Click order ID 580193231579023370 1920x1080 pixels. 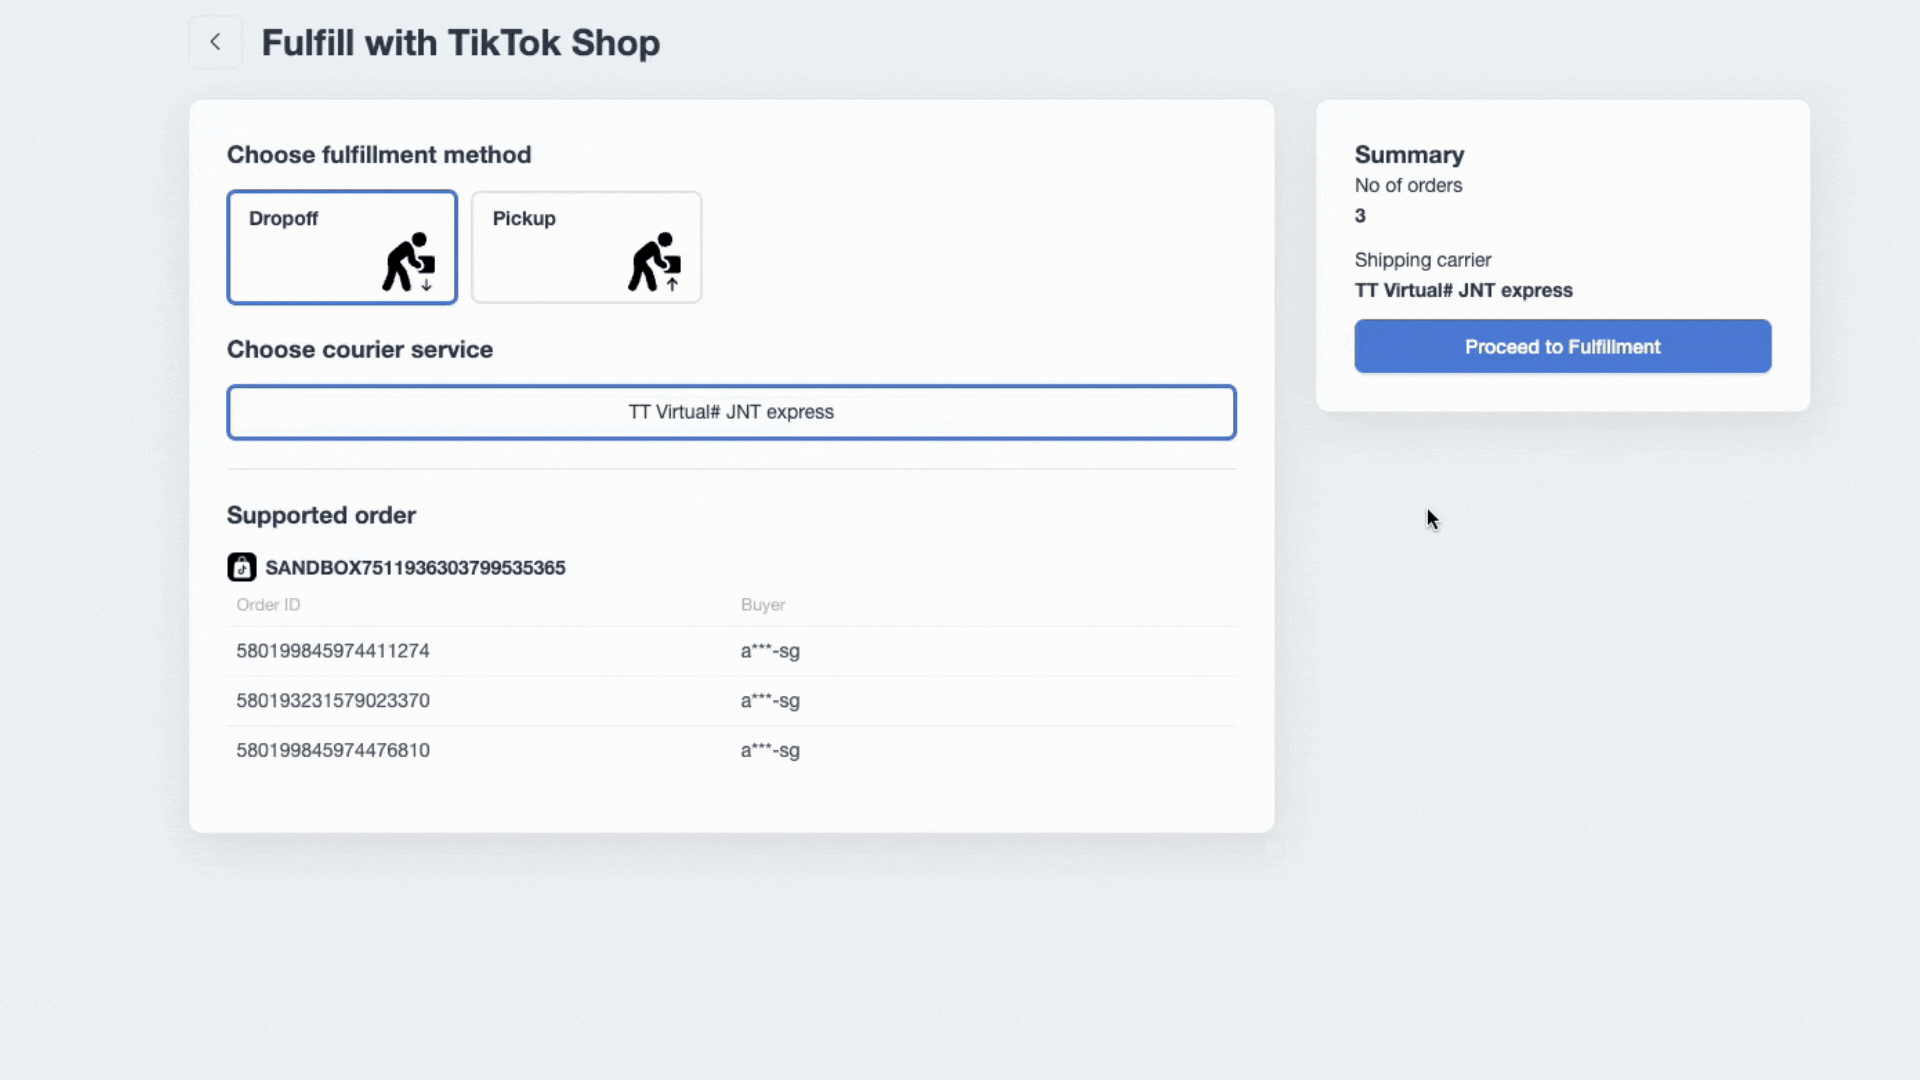pyautogui.click(x=333, y=701)
